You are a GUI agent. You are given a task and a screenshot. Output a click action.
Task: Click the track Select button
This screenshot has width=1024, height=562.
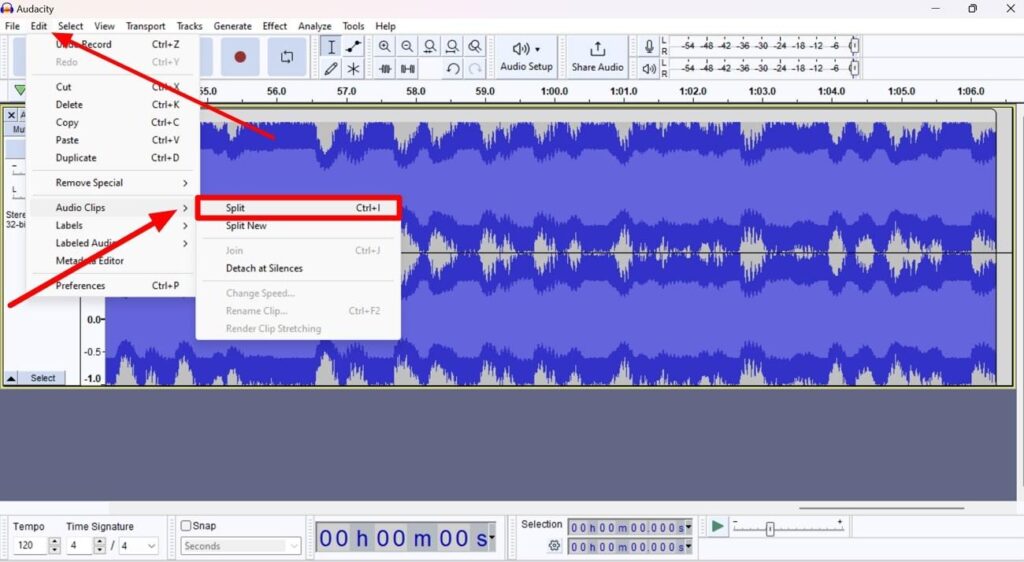click(x=42, y=378)
